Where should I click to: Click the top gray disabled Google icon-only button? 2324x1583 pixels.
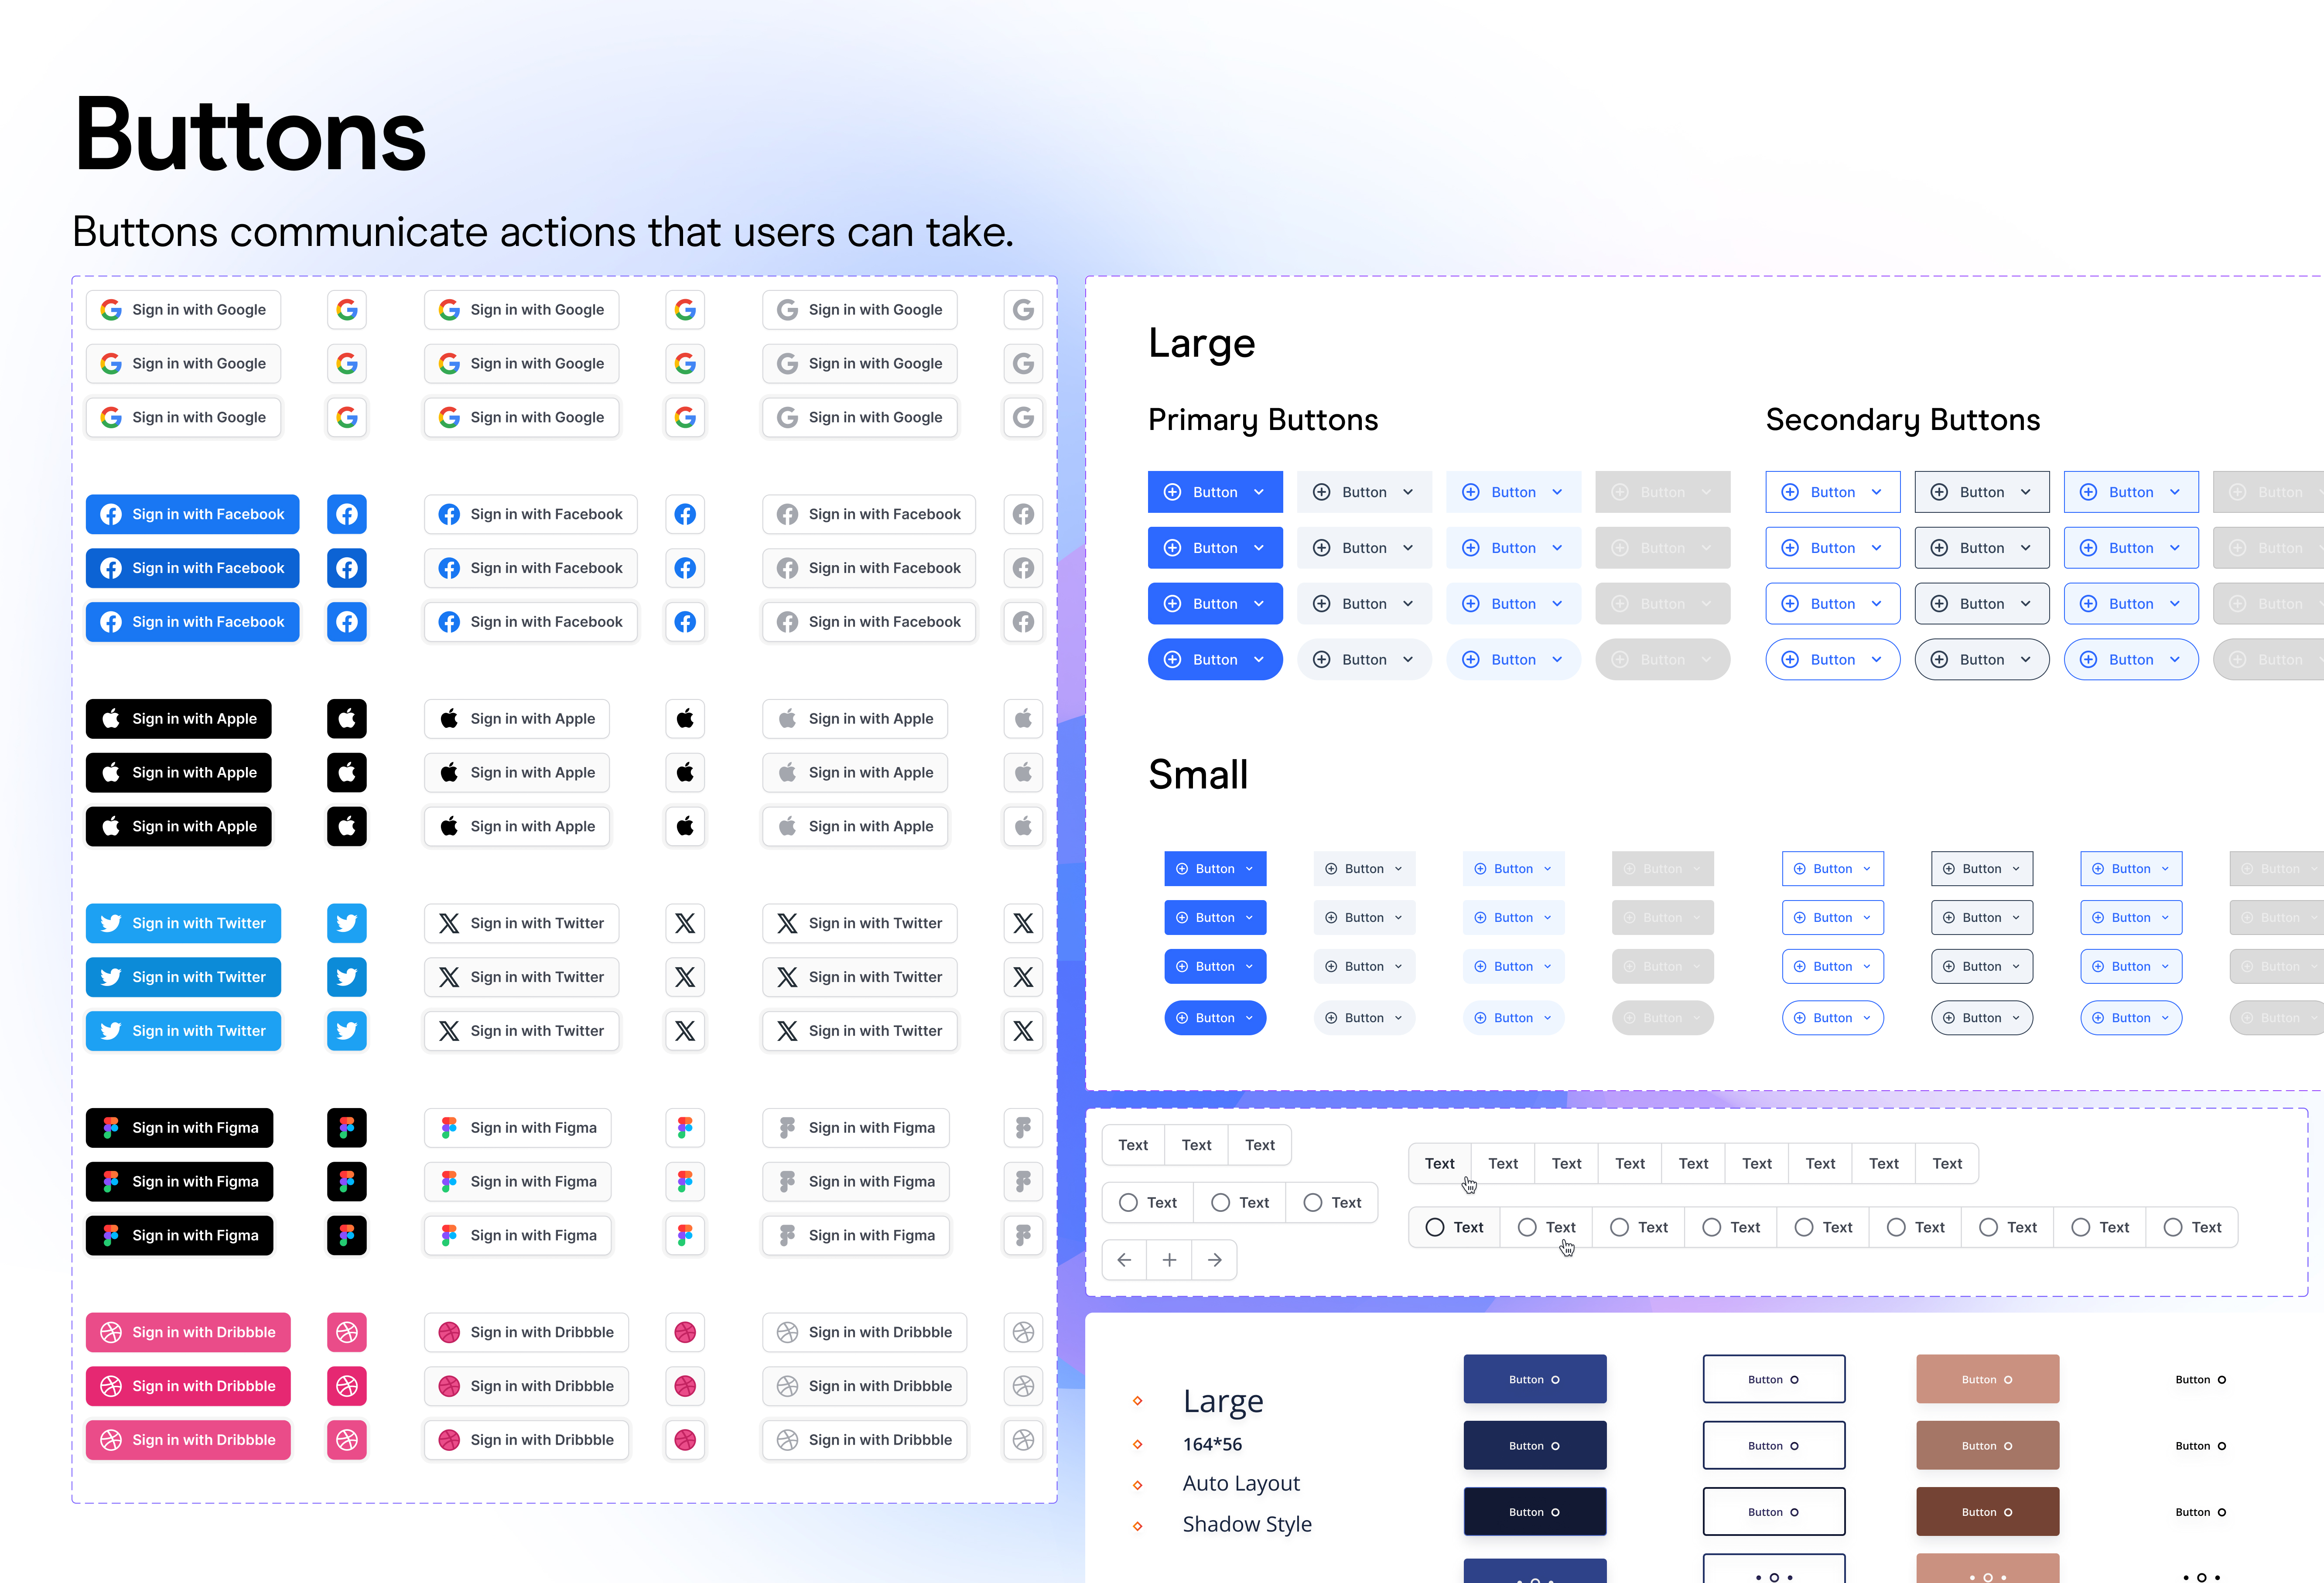point(1023,310)
